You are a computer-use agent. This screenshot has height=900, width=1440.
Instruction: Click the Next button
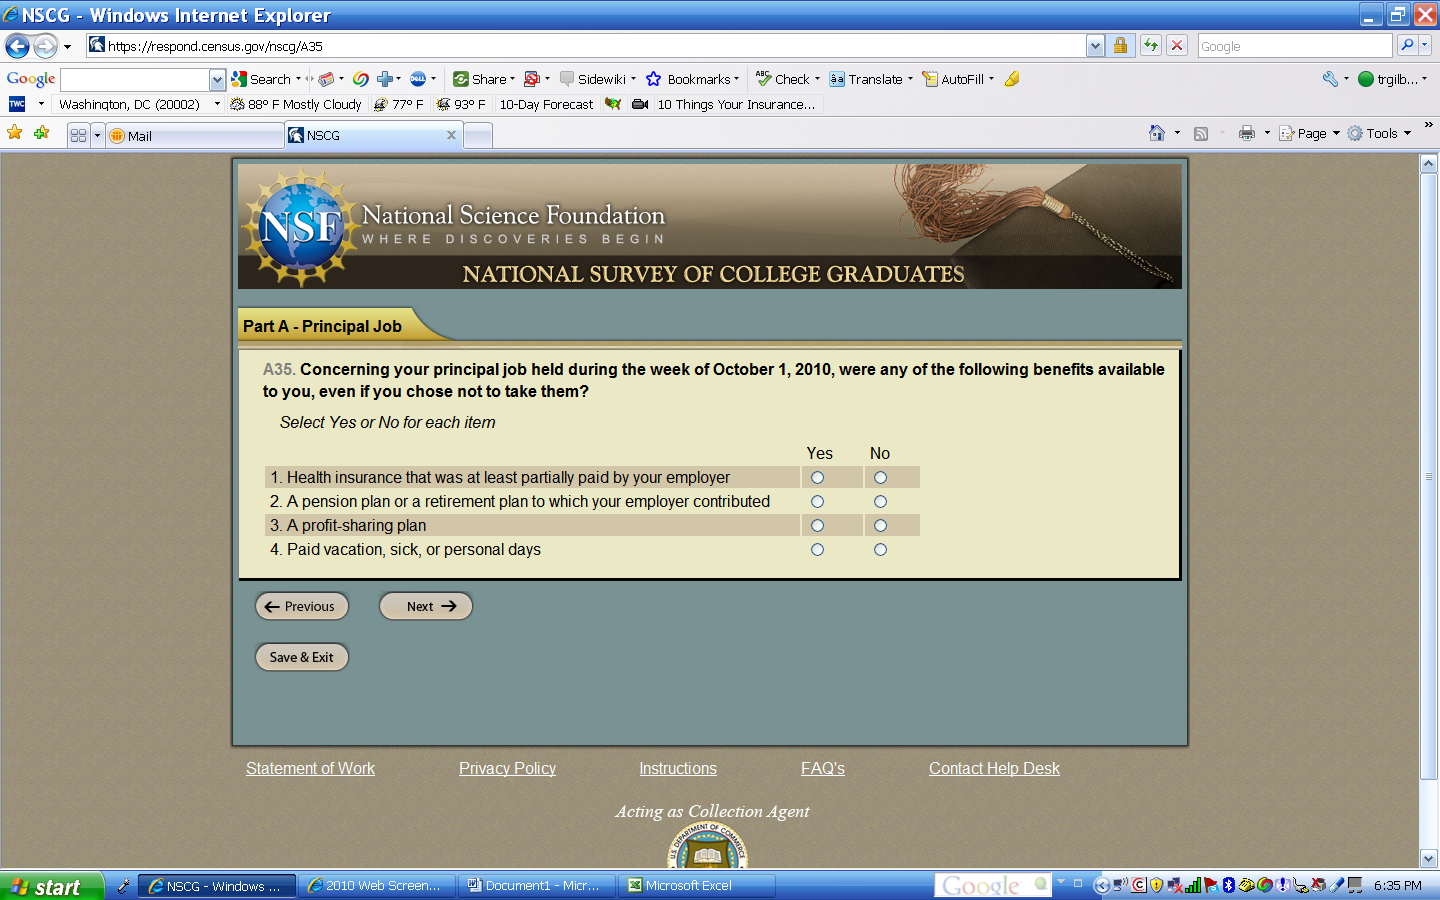coord(426,606)
